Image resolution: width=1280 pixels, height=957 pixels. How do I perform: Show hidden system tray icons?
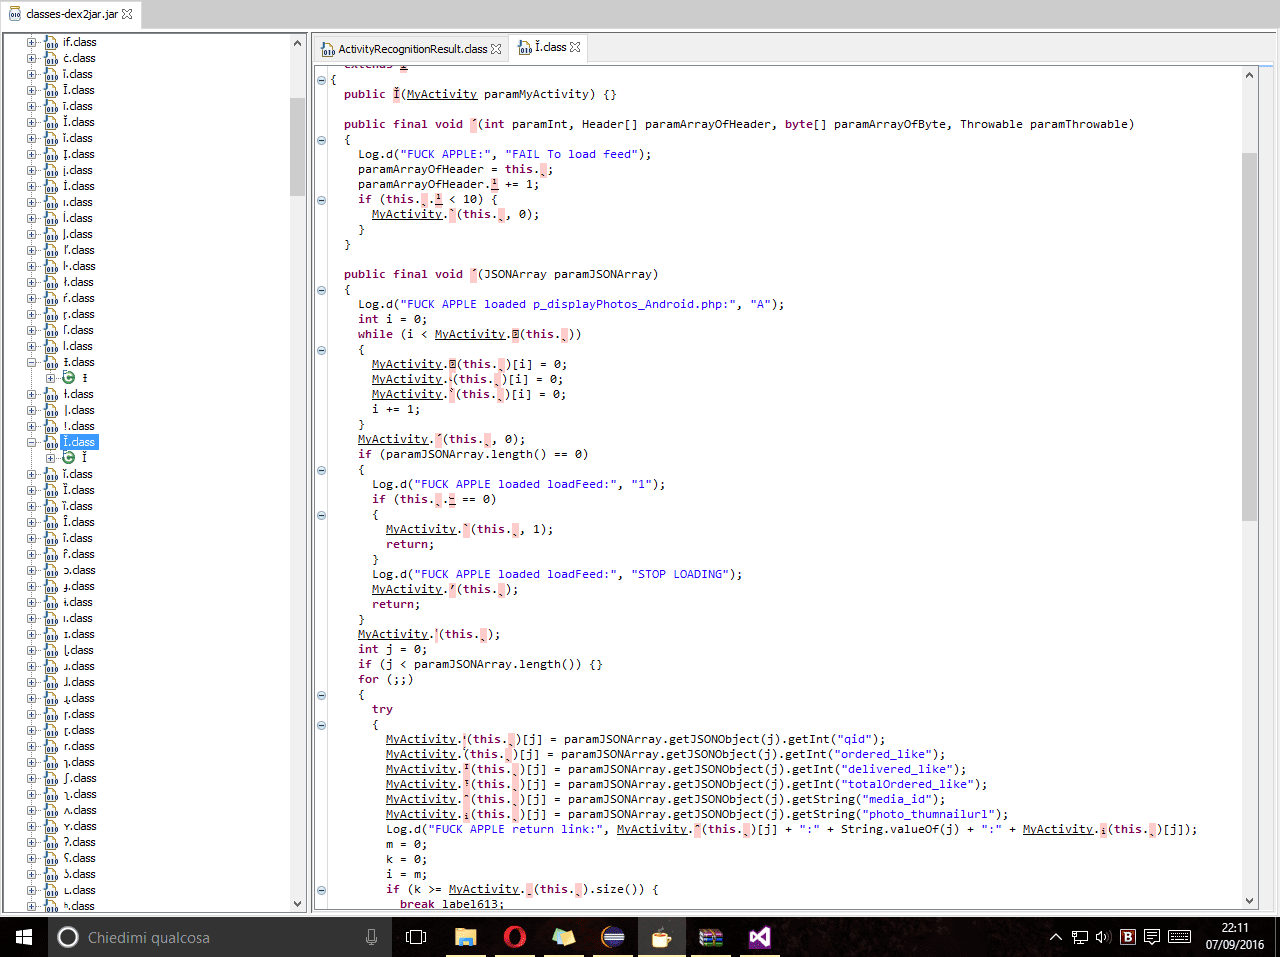1055,937
